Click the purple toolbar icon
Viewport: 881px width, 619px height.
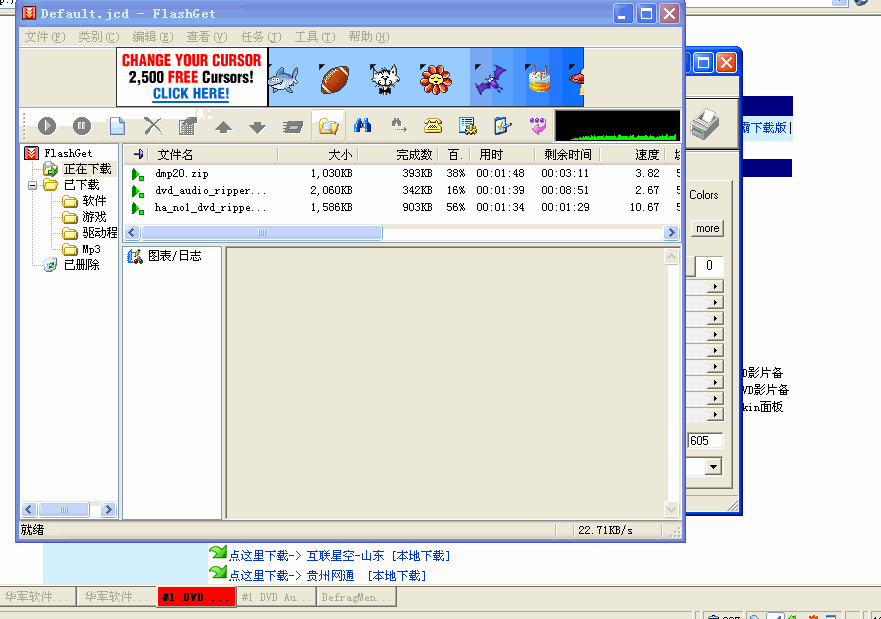pyautogui.click(x=538, y=126)
